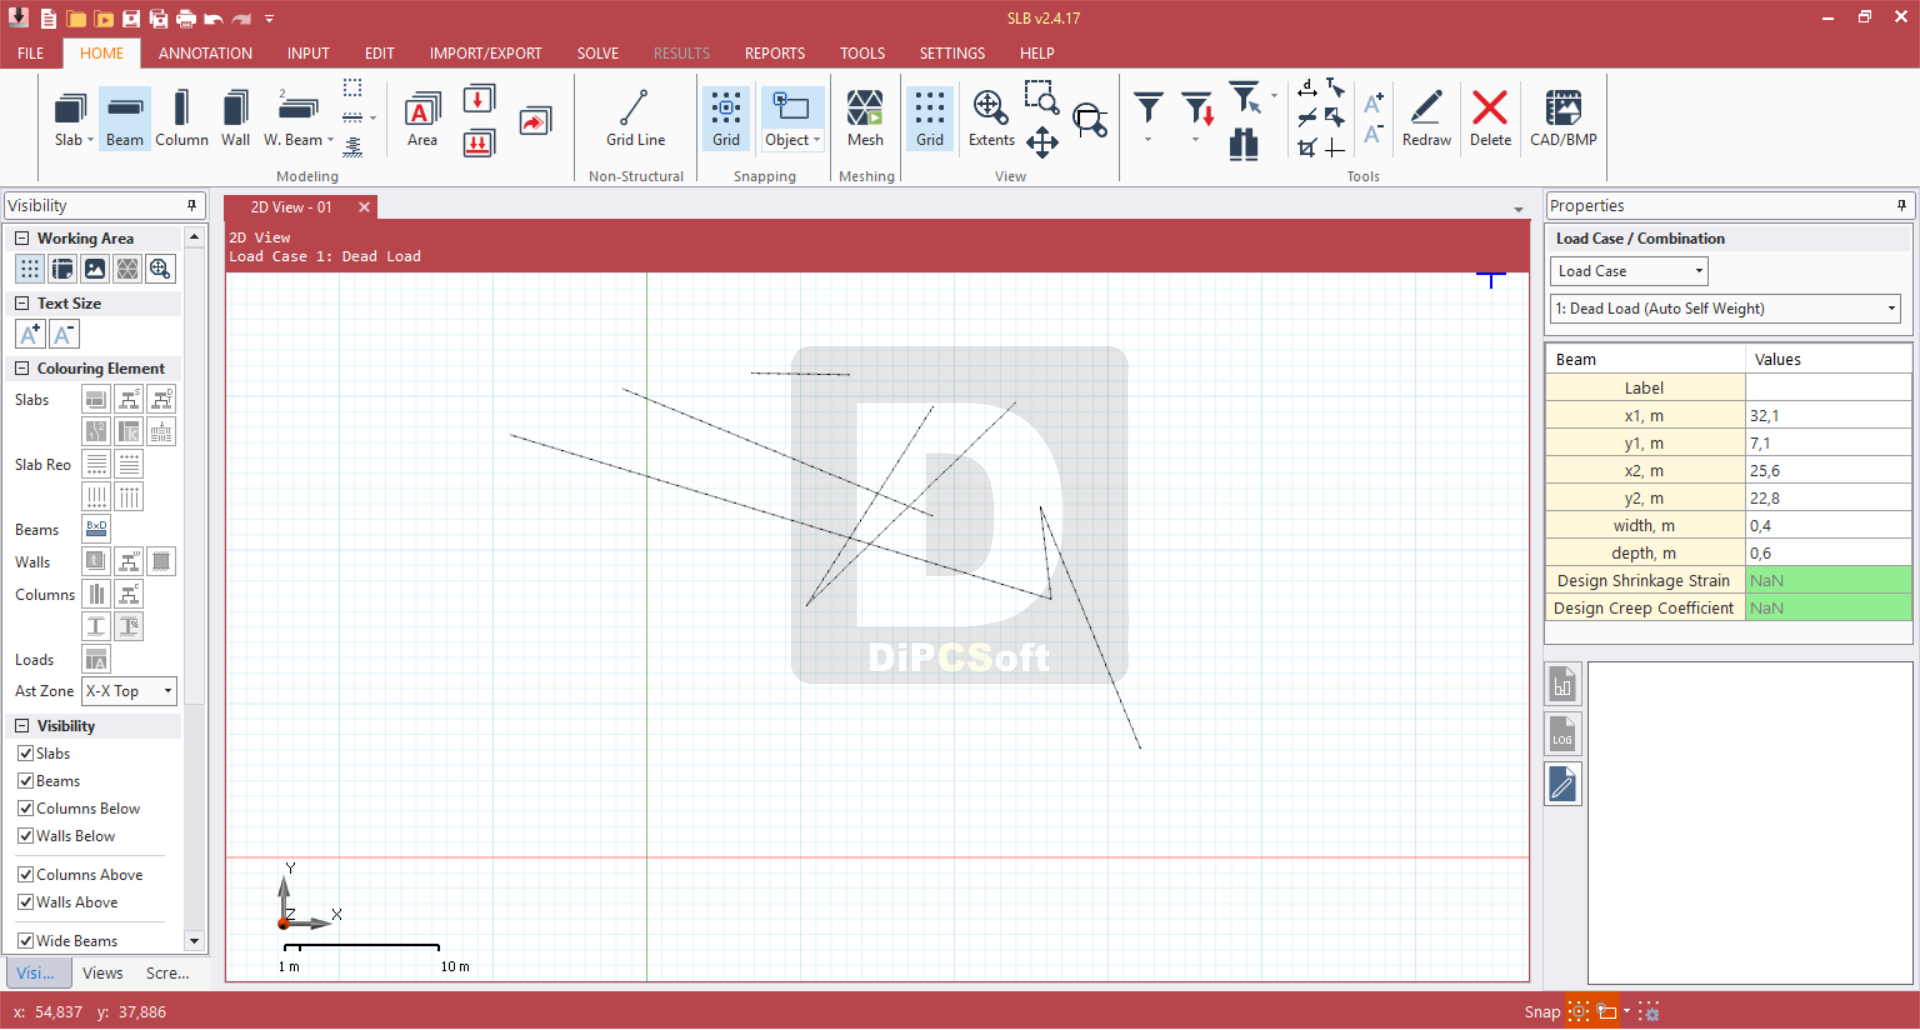Screen dimensions: 1920x1030
Task: Click the Redraw tool
Action: 1426,118
